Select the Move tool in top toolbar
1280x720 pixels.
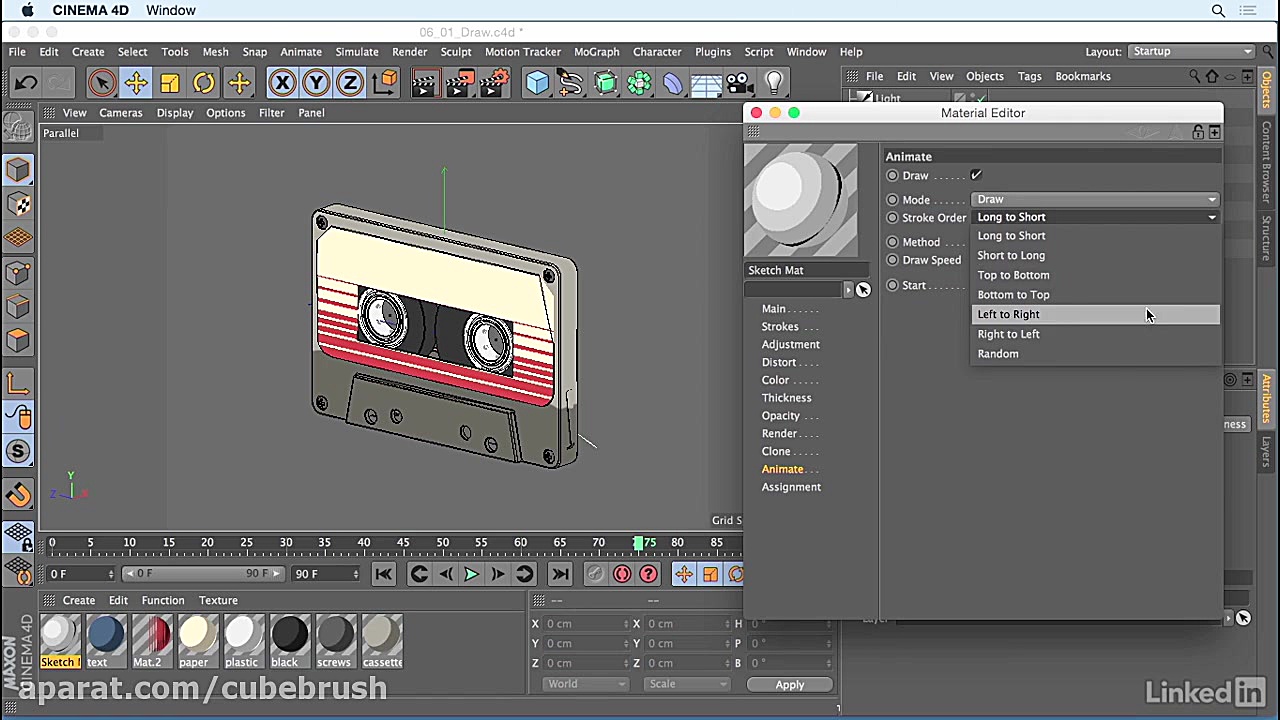point(135,83)
